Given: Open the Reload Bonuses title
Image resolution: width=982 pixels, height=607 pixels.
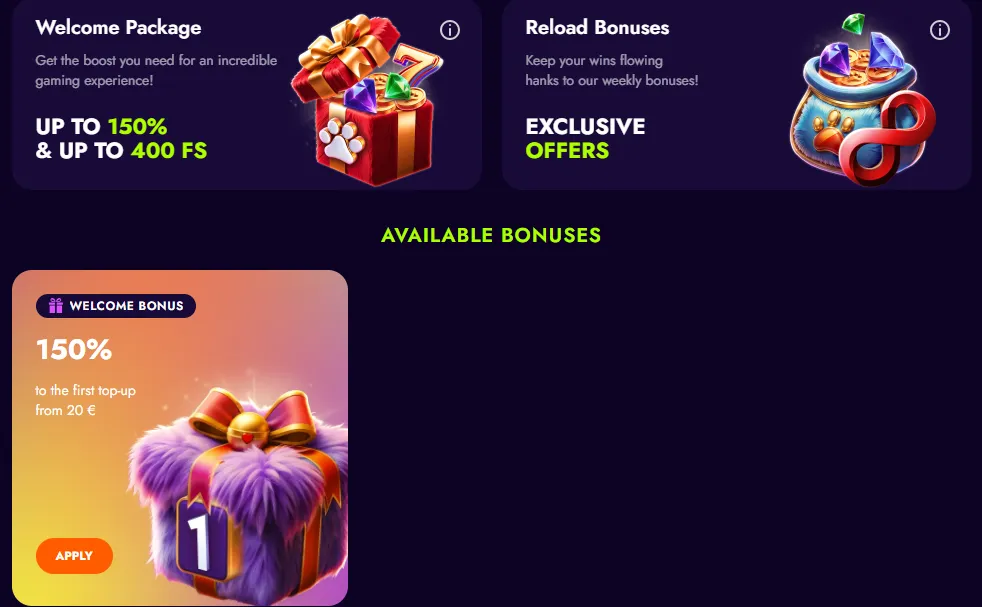Looking at the screenshot, I should tap(597, 28).
